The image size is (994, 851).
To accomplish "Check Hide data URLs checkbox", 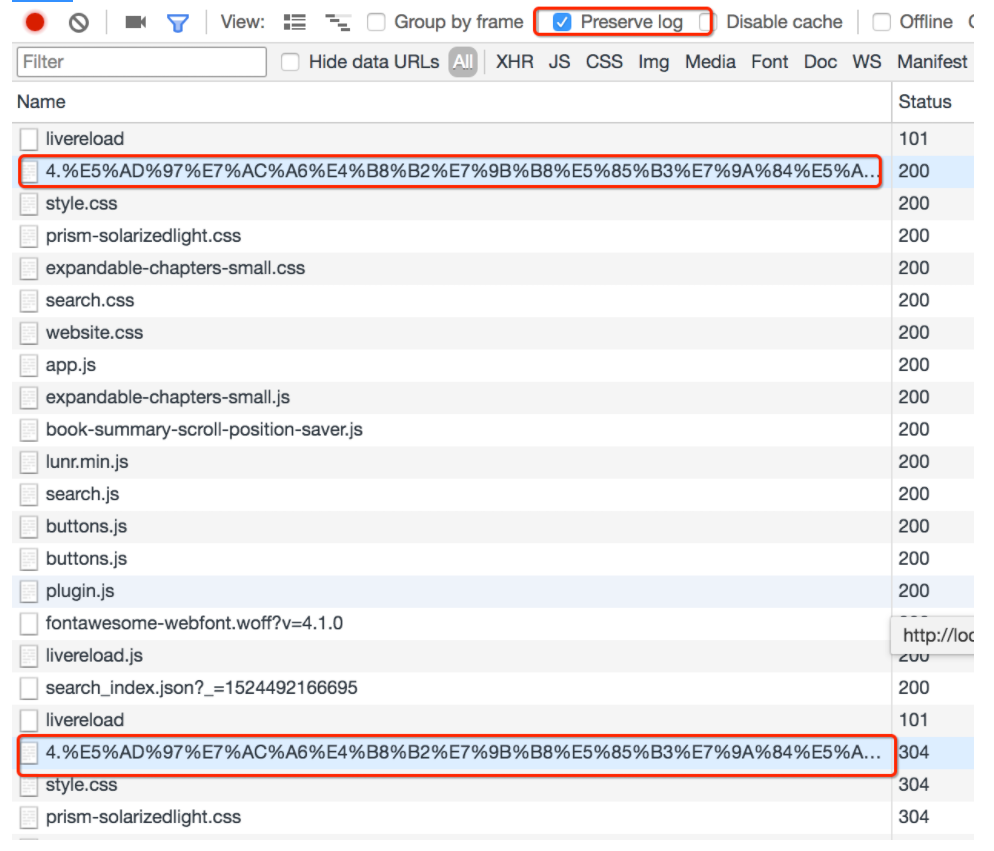I will (x=290, y=62).
